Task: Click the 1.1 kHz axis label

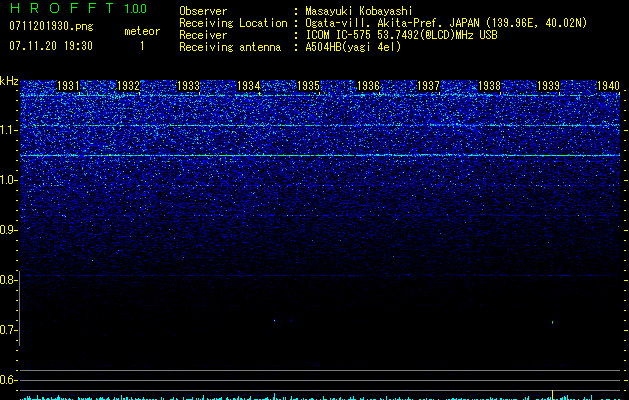Action: click(8, 130)
